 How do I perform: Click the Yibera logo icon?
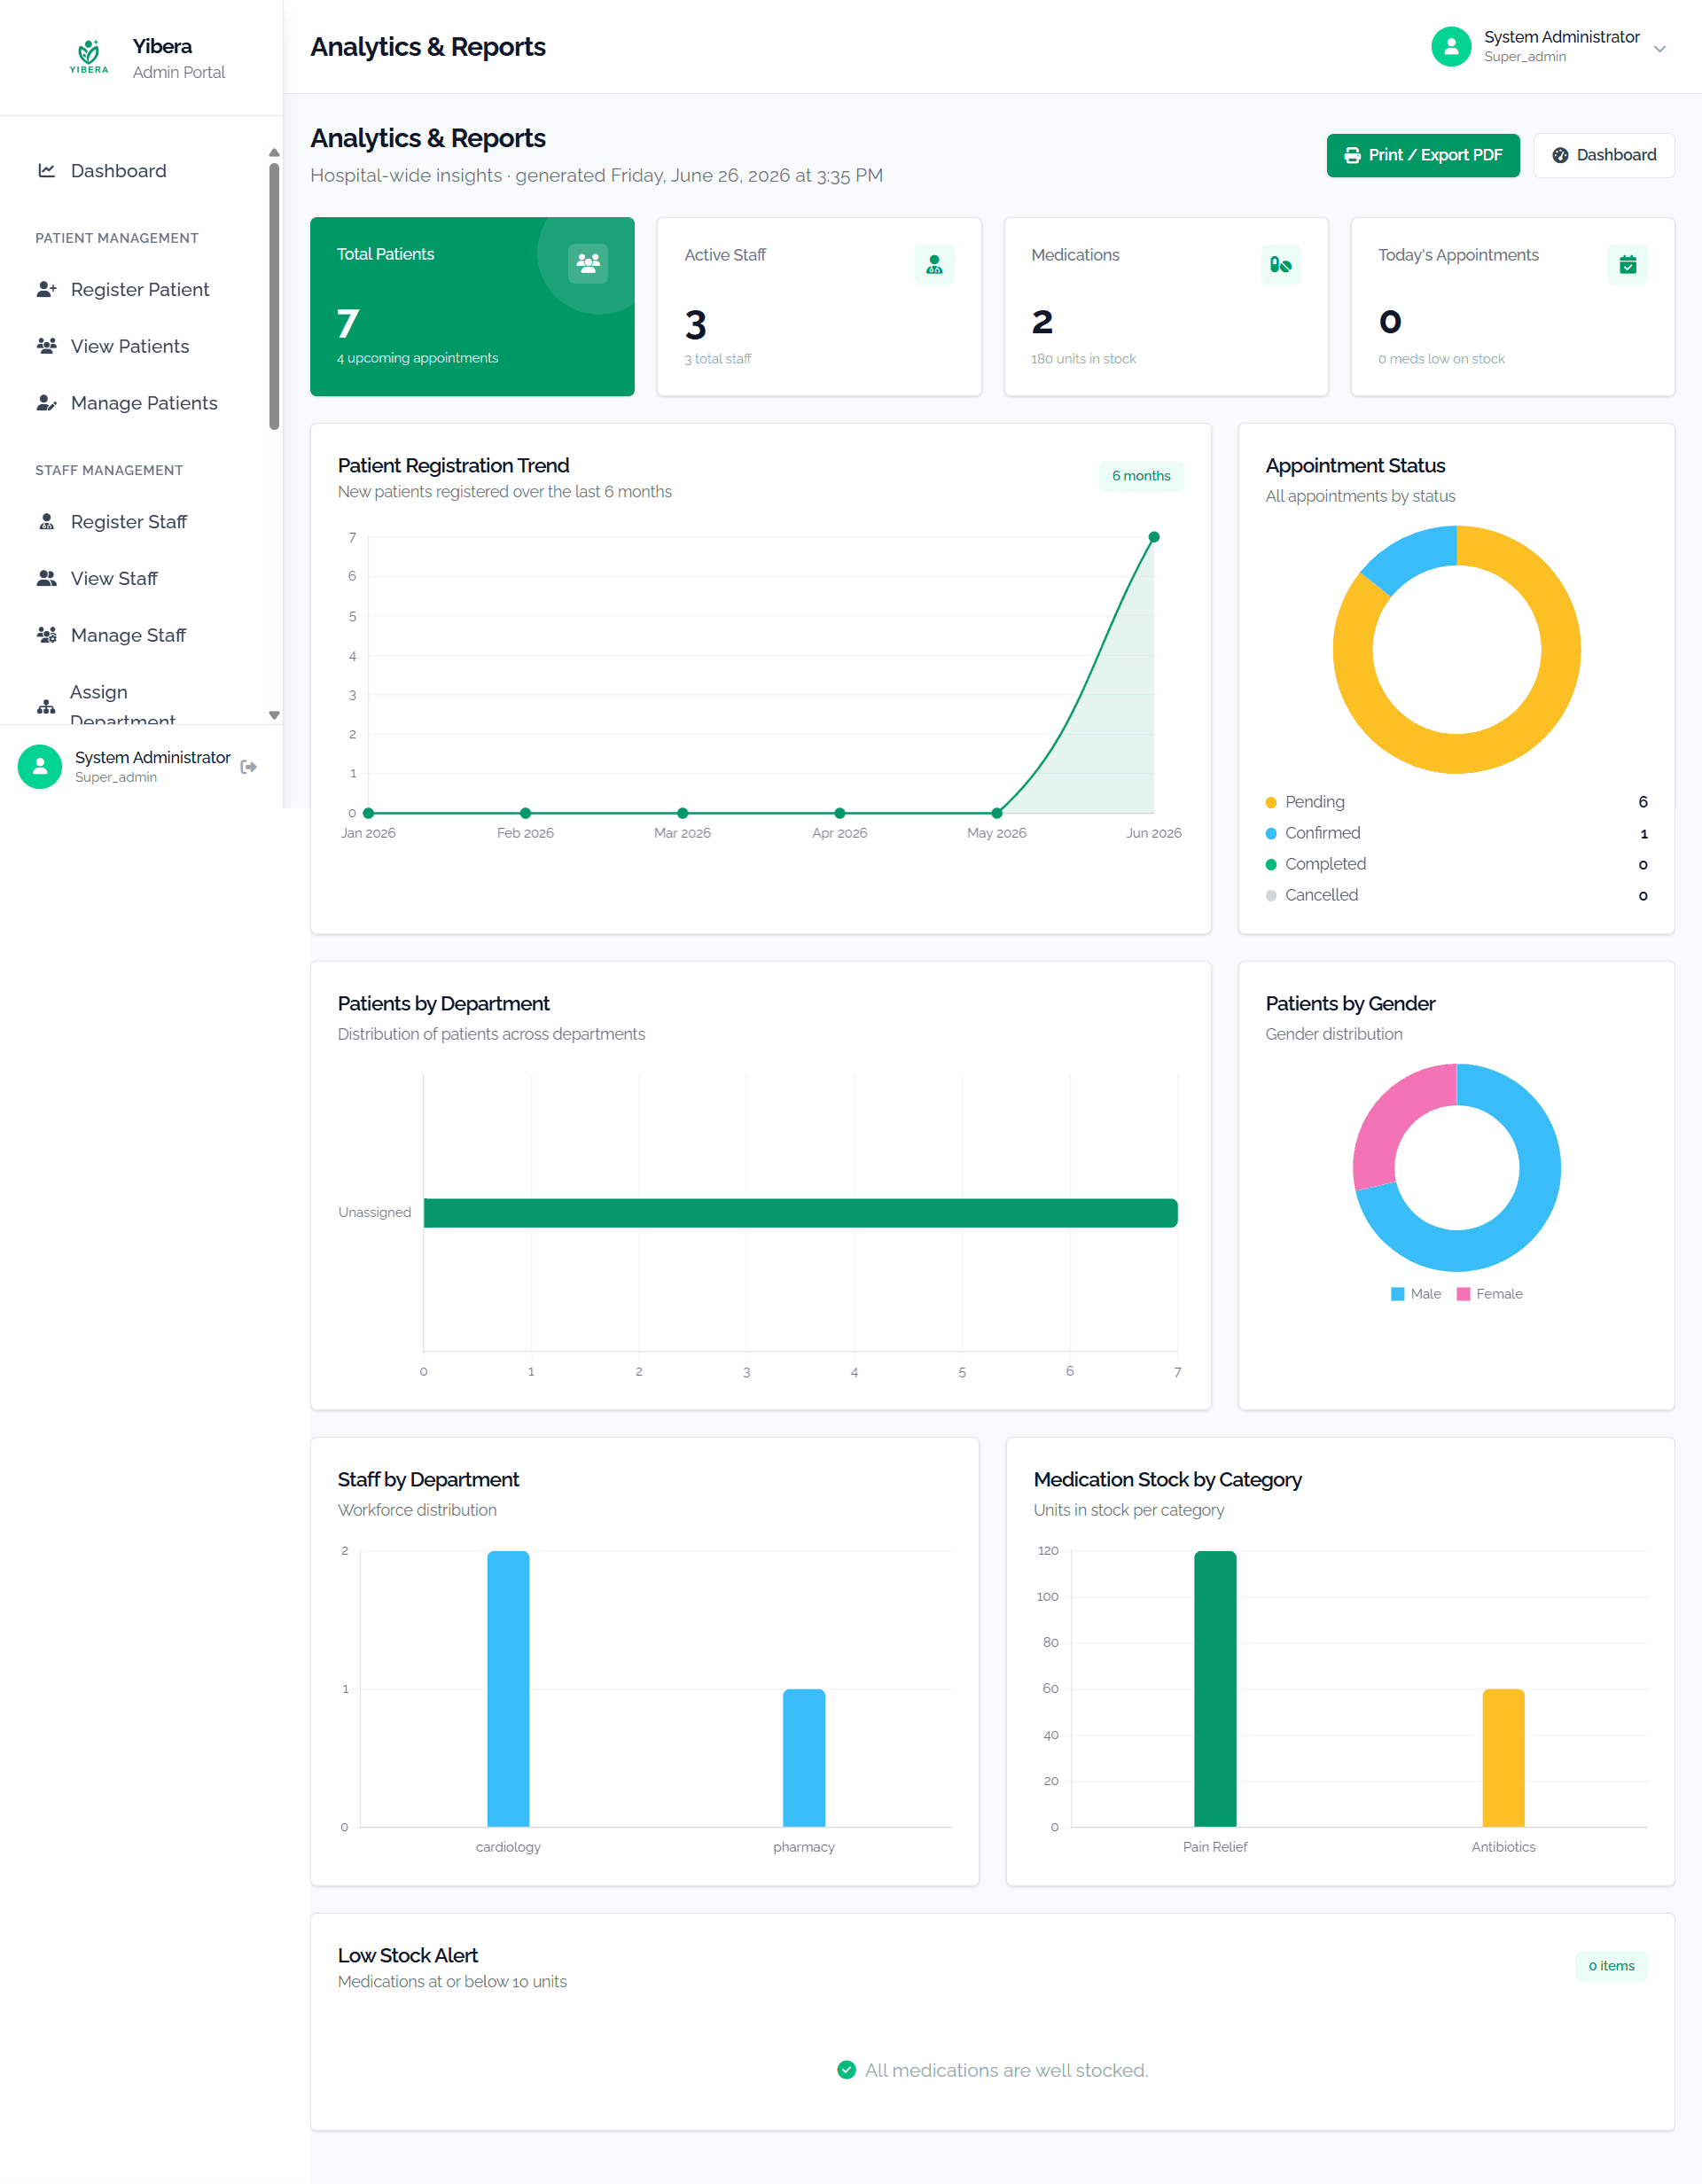click(89, 57)
